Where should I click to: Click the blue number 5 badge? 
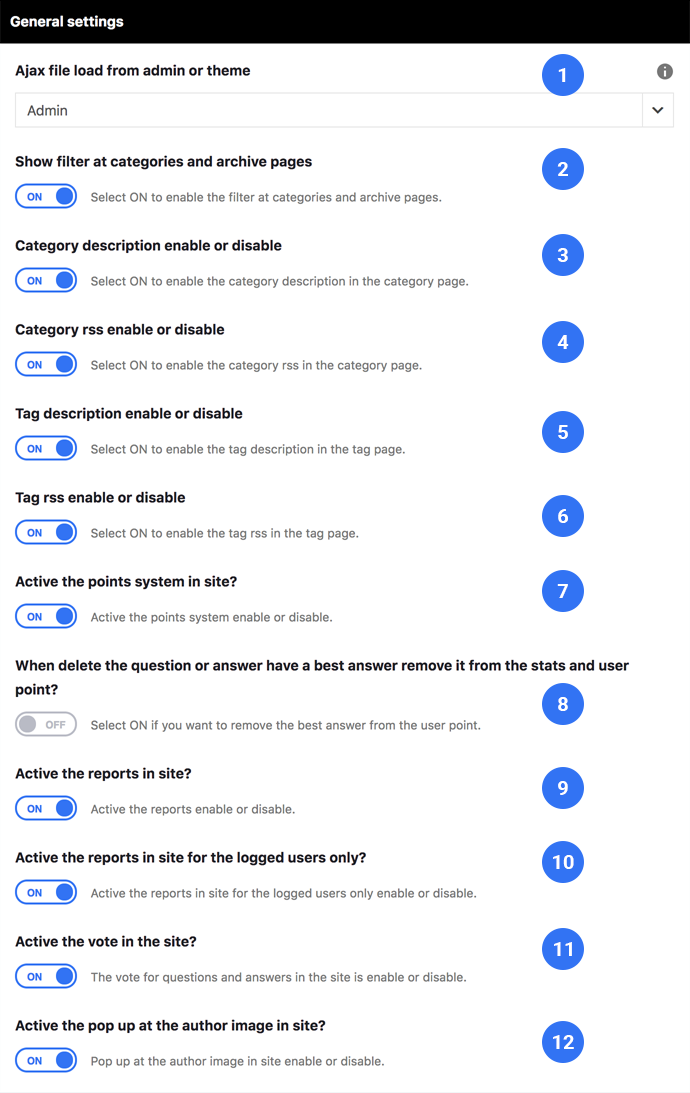click(562, 432)
